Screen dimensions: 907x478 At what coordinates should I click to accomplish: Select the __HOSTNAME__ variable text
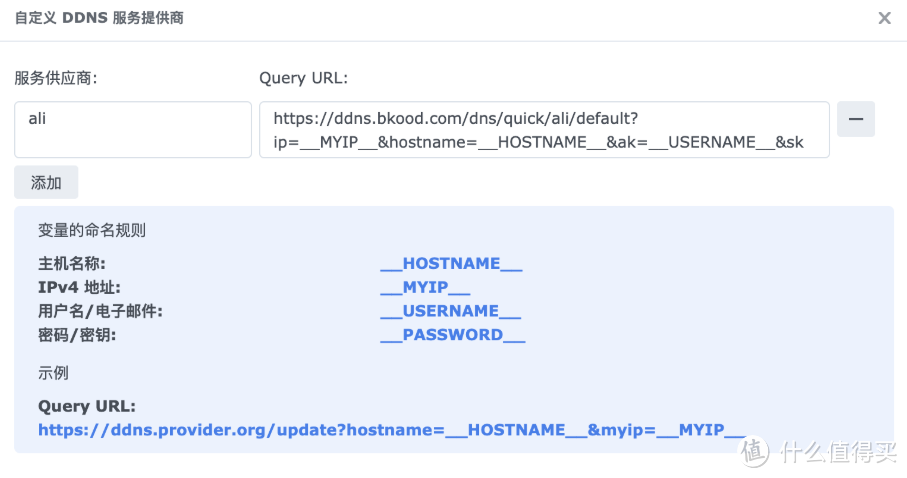(x=452, y=264)
